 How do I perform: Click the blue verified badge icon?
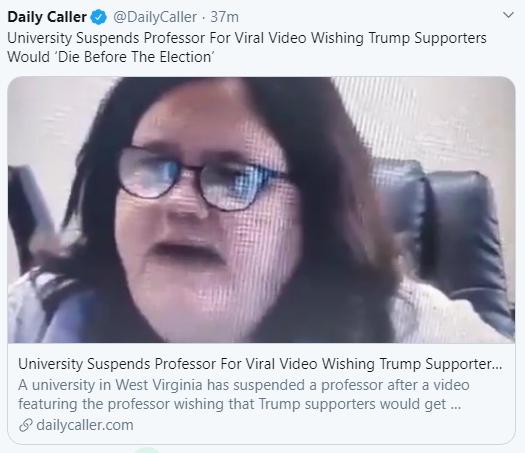[x=99, y=17]
